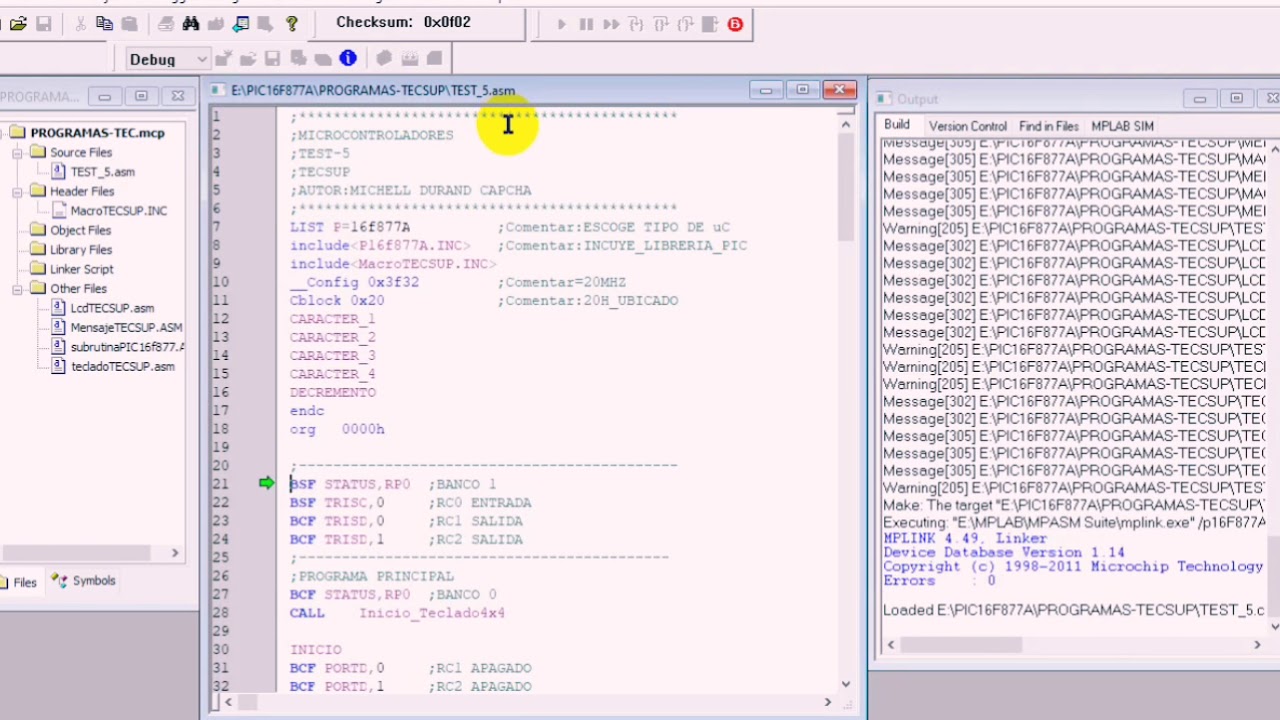Click the Copy icon in the toolbar
Image resolution: width=1280 pixels, height=720 pixels.
[104, 24]
